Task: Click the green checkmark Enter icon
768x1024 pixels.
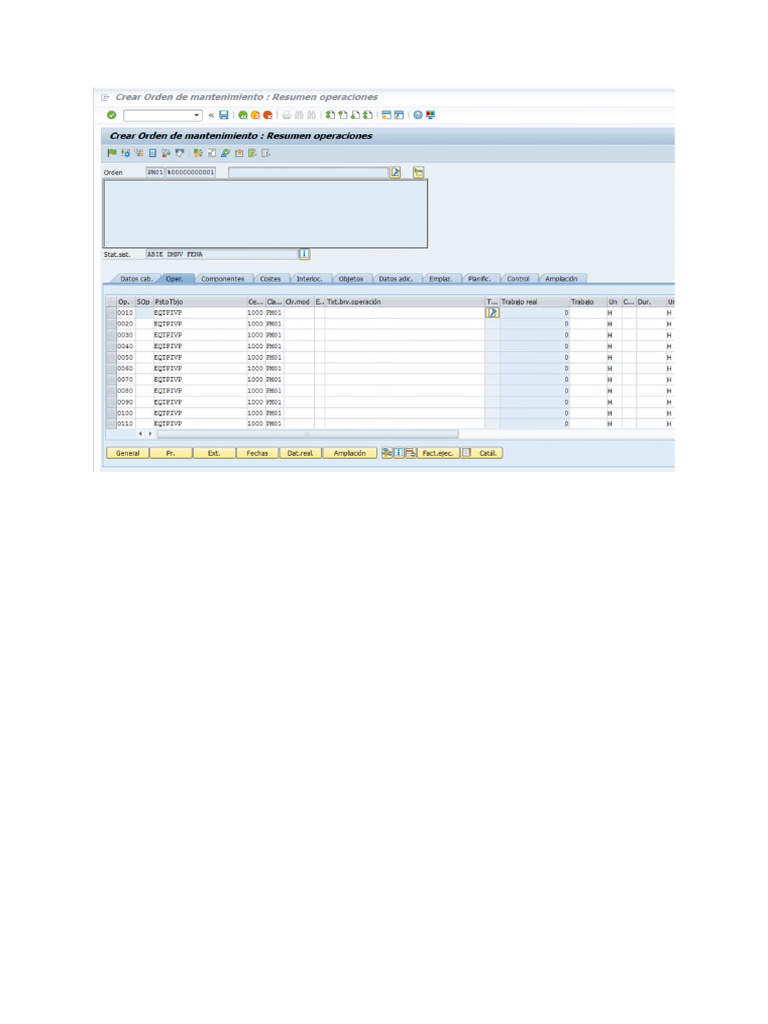Action: (112, 115)
